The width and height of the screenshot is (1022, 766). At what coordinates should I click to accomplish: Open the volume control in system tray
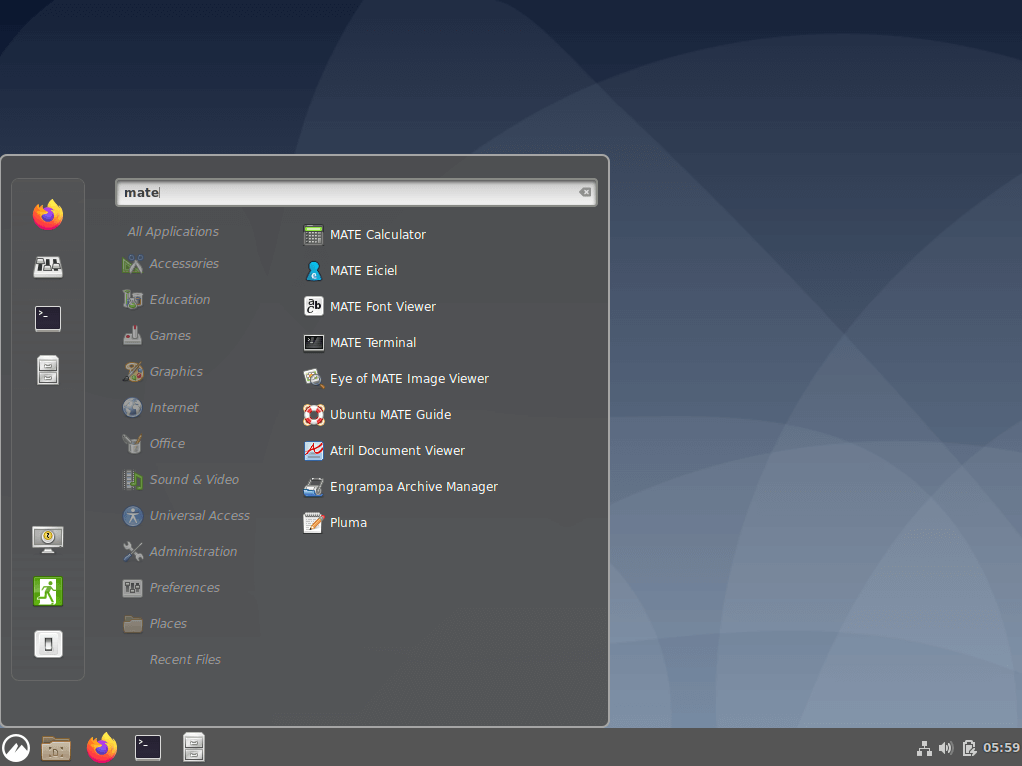[x=946, y=748]
